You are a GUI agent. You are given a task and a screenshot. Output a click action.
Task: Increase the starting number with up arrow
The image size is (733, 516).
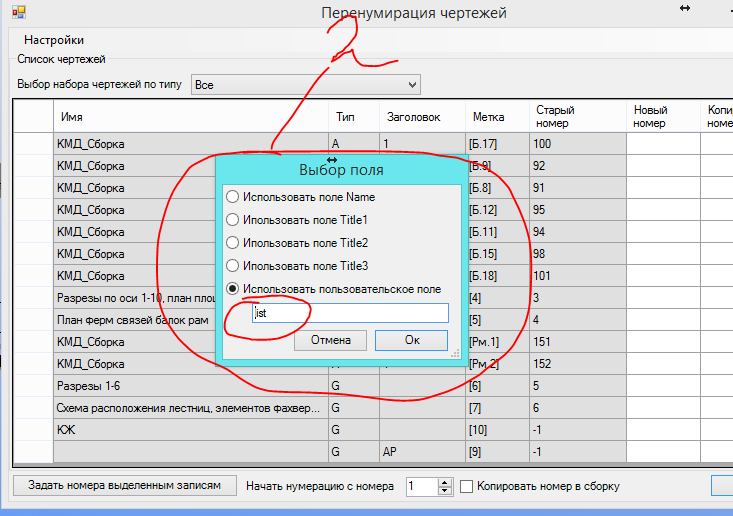pyautogui.click(x=445, y=481)
